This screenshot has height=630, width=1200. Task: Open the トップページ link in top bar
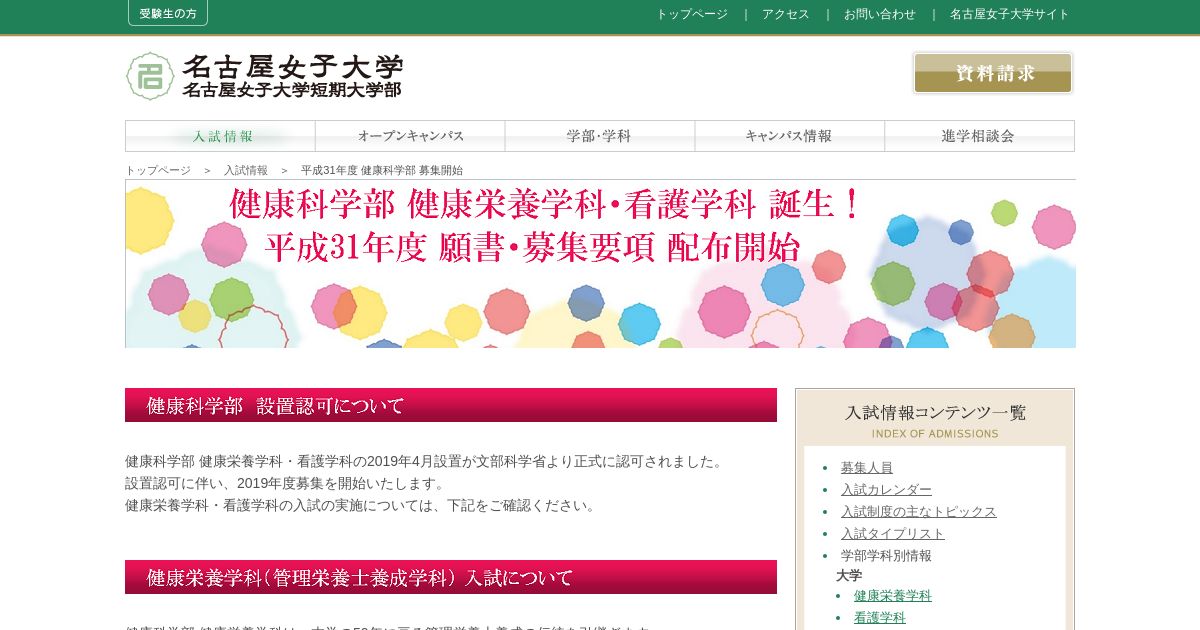[692, 14]
